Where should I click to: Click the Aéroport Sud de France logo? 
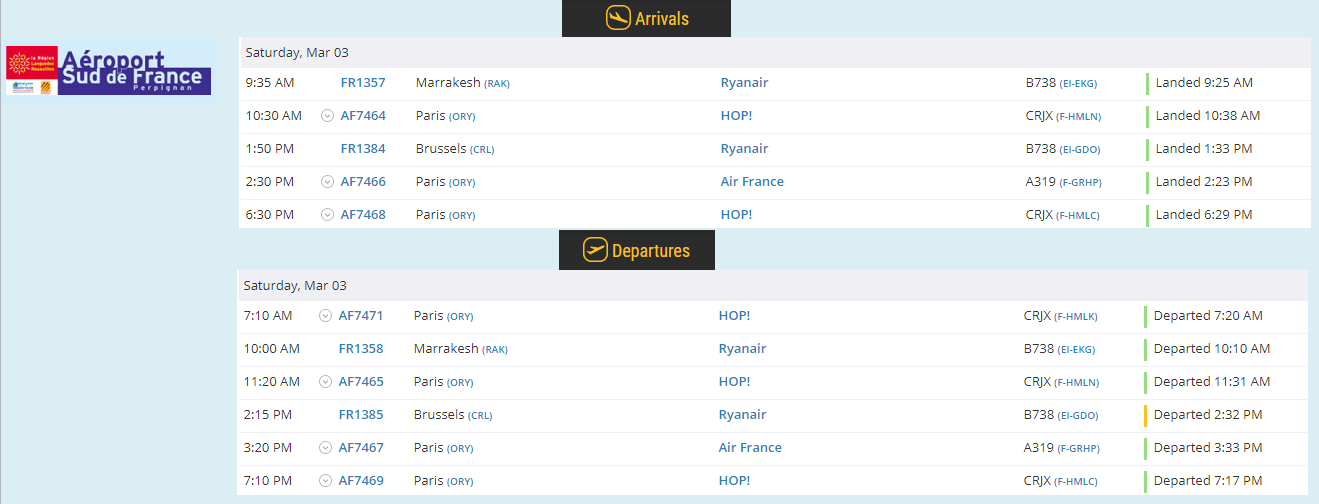(x=110, y=69)
